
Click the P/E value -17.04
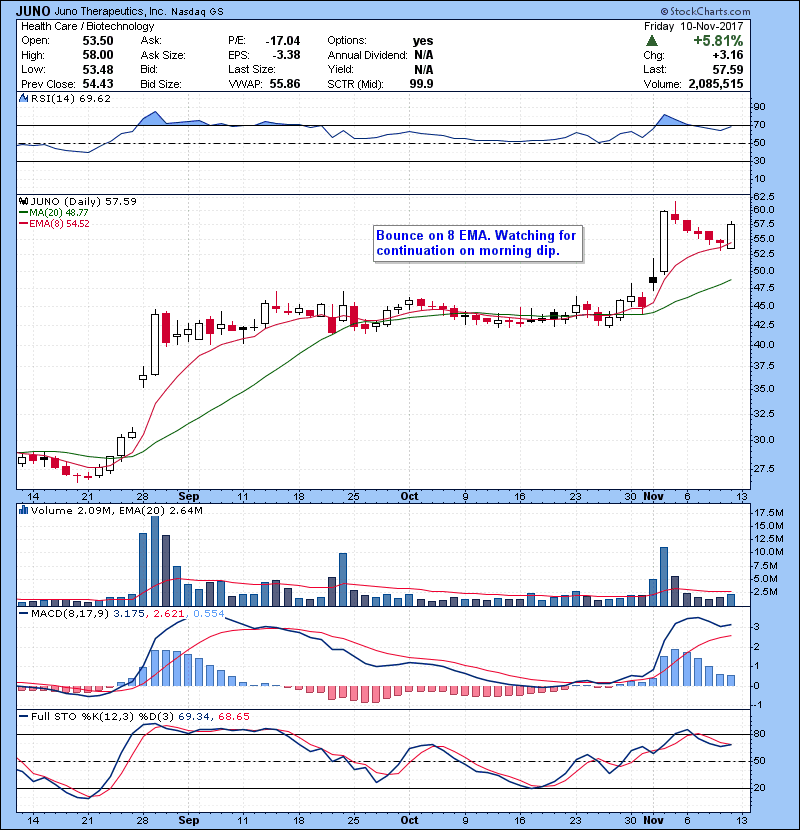point(283,41)
